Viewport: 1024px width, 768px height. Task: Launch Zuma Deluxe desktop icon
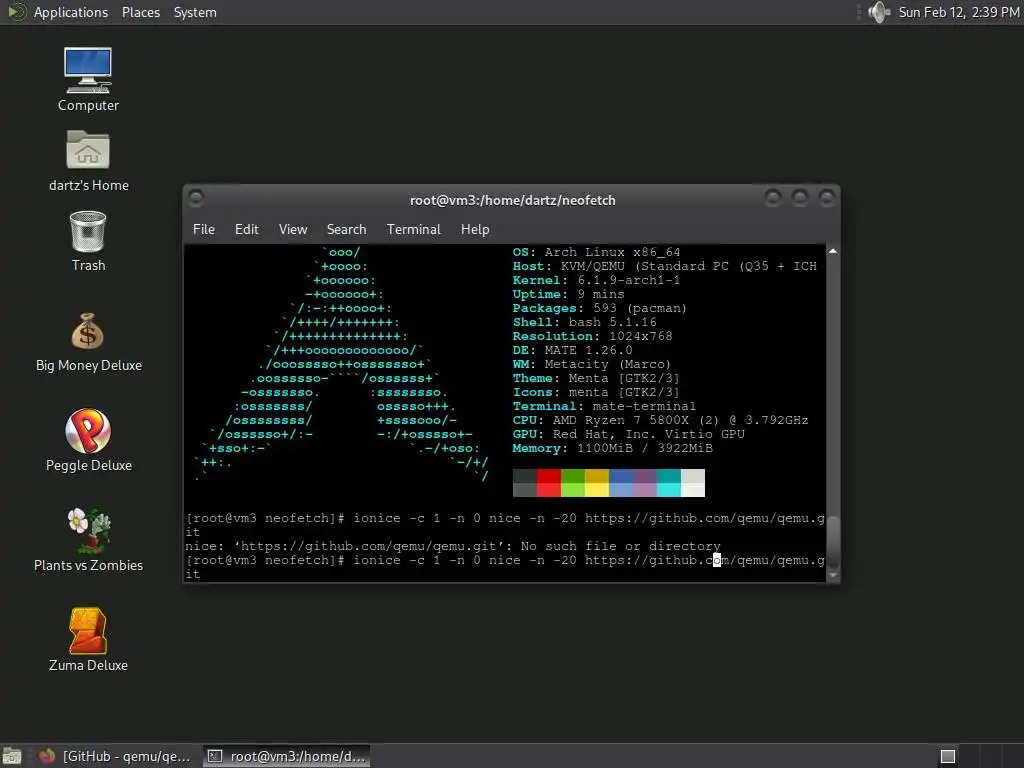(88, 640)
